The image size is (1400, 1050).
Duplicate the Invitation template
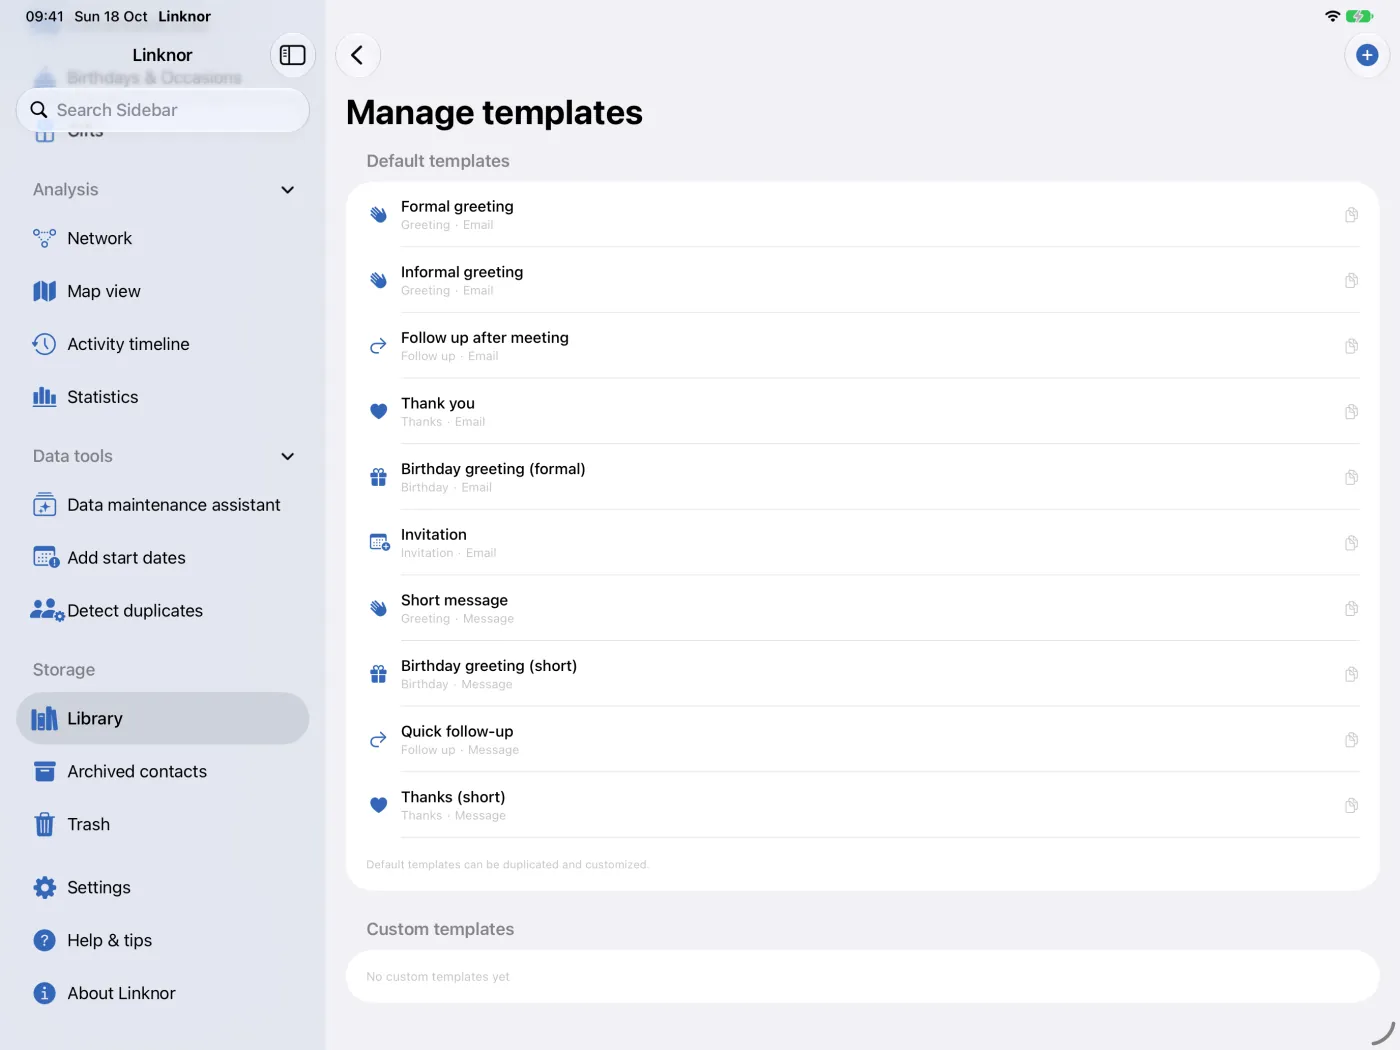coord(1351,543)
